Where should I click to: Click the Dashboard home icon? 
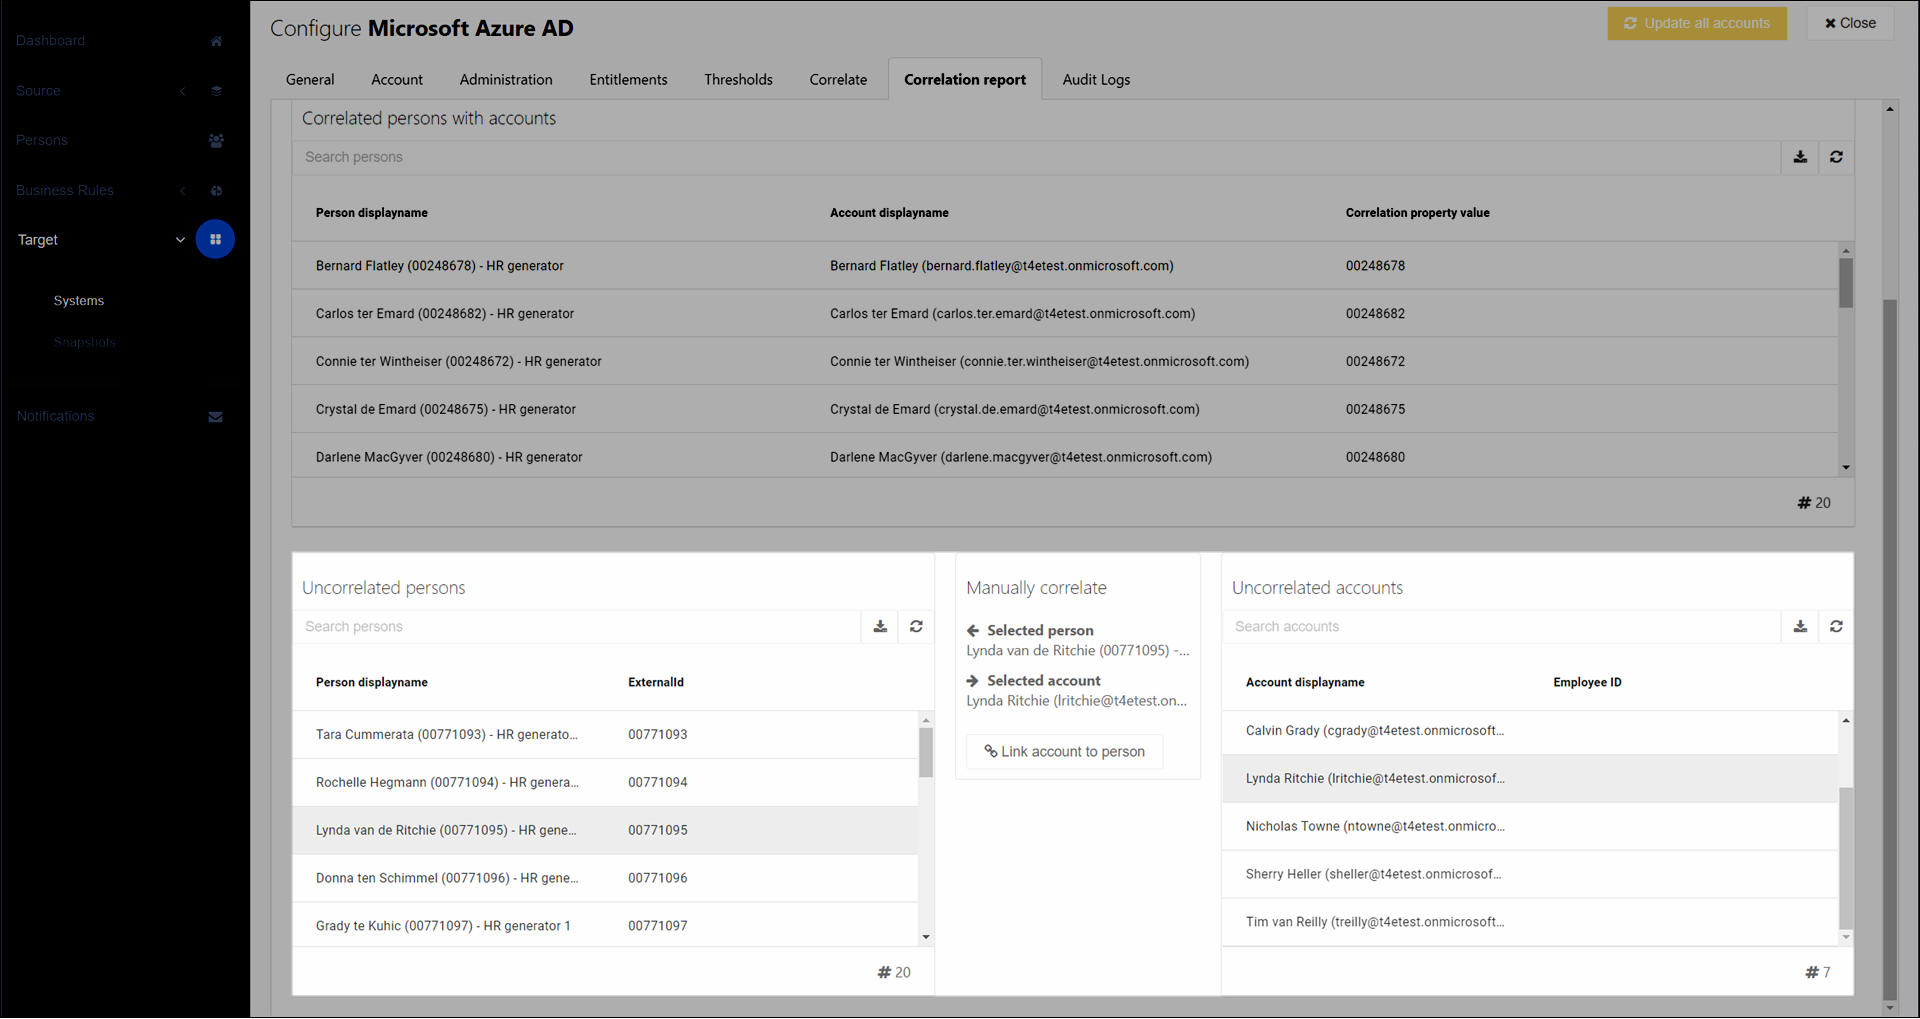point(216,41)
